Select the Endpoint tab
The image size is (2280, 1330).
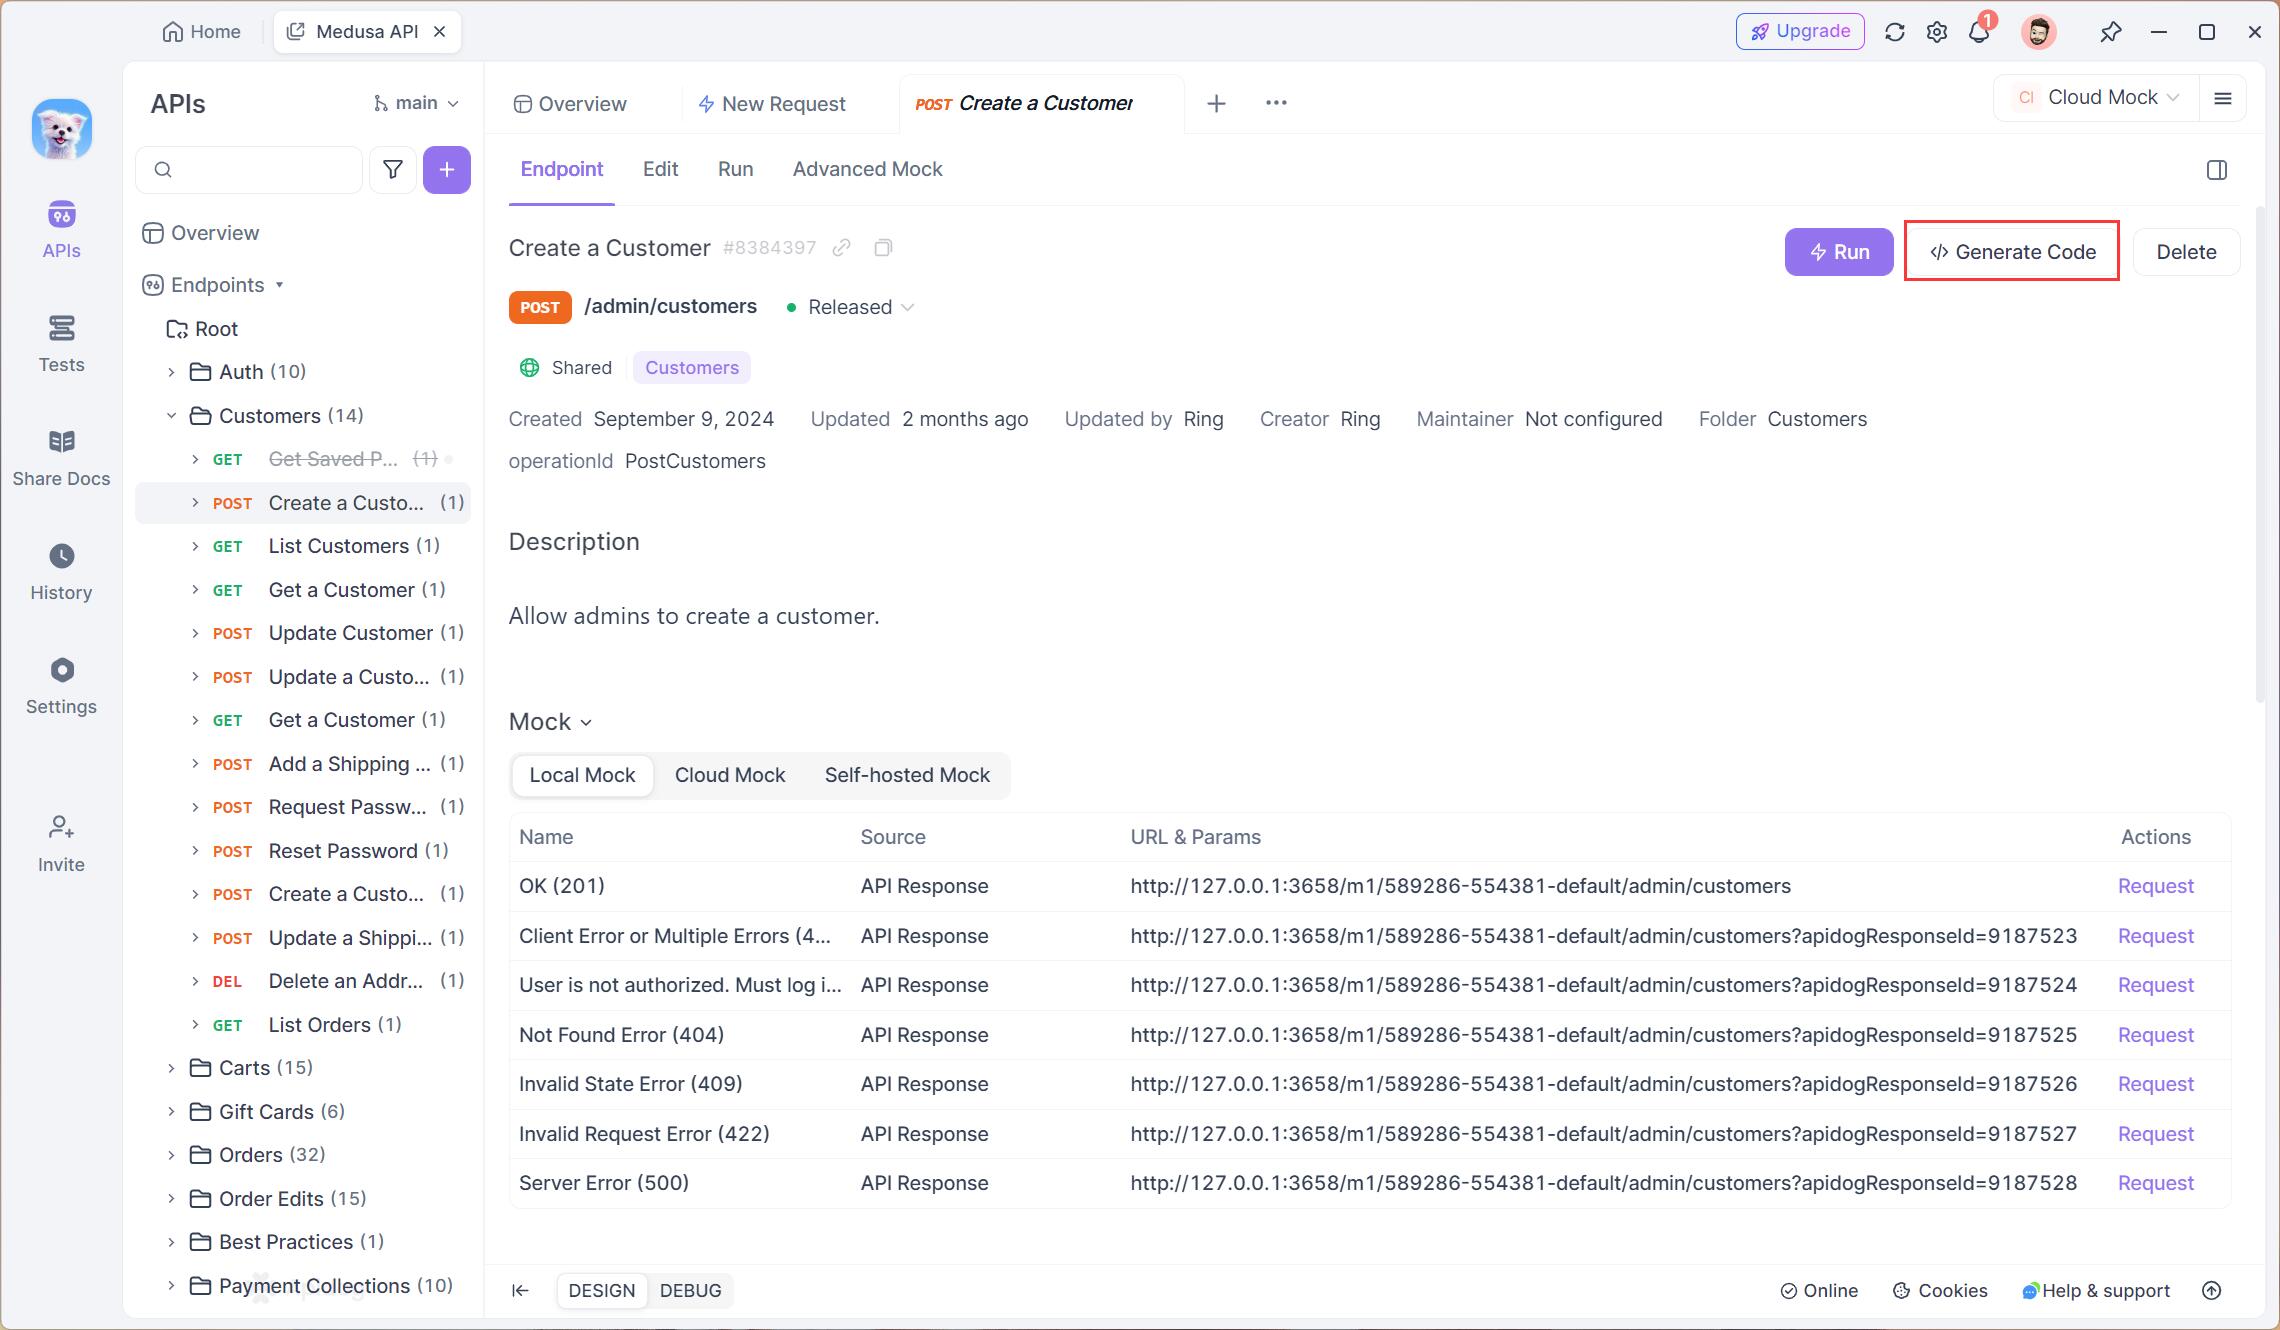point(562,169)
